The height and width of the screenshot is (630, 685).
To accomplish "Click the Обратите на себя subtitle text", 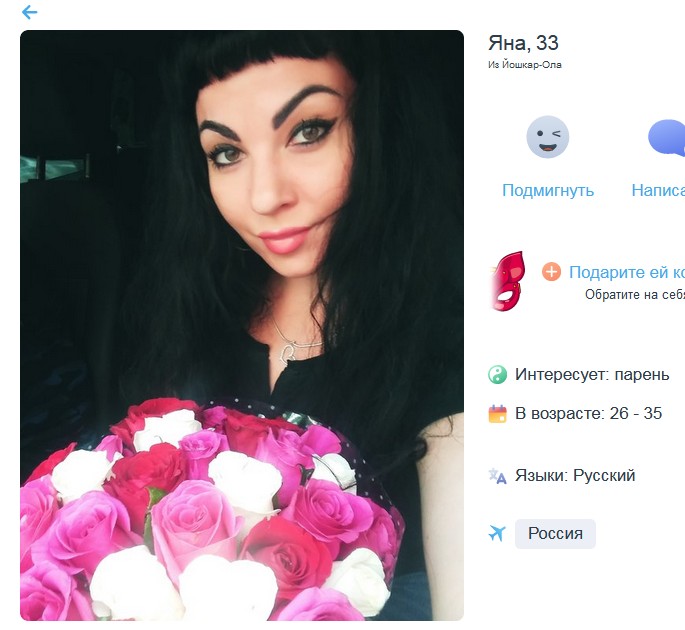I will point(635,295).
